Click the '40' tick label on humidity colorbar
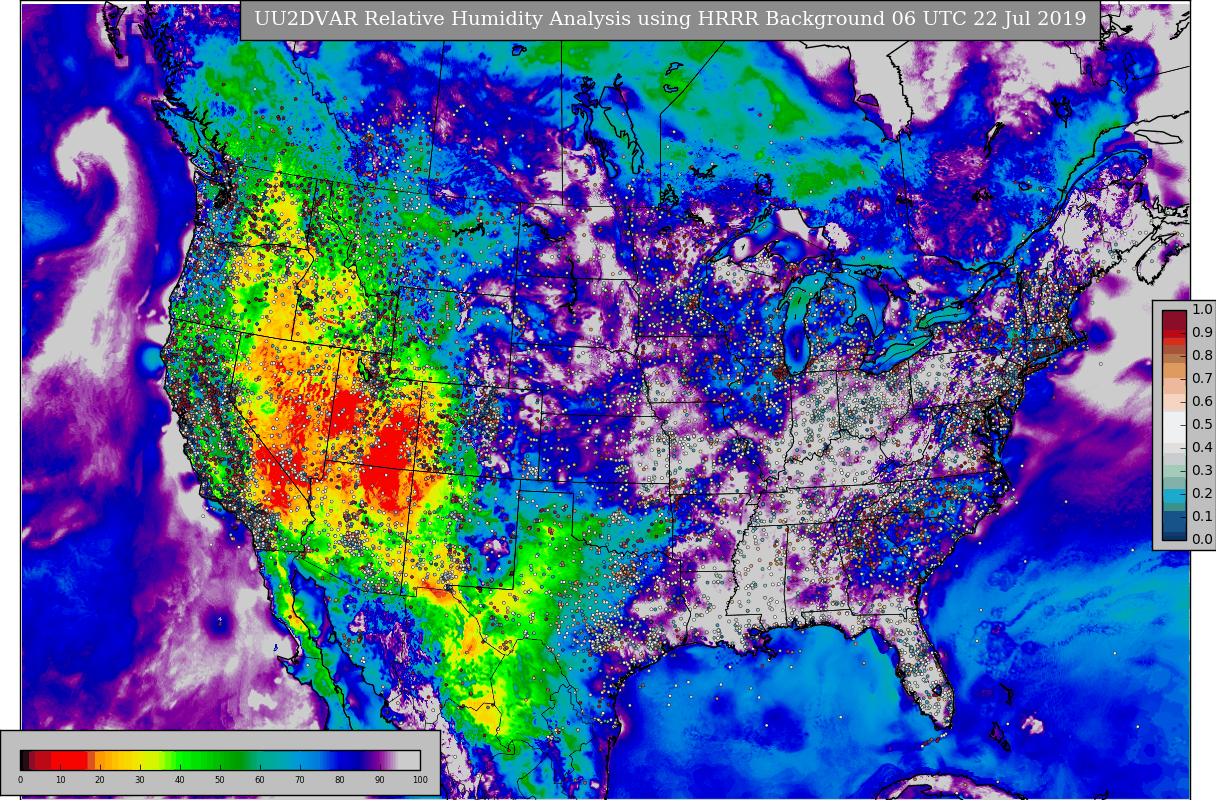Image resolution: width=1216 pixels, height=800 pixels. (180, 780)
